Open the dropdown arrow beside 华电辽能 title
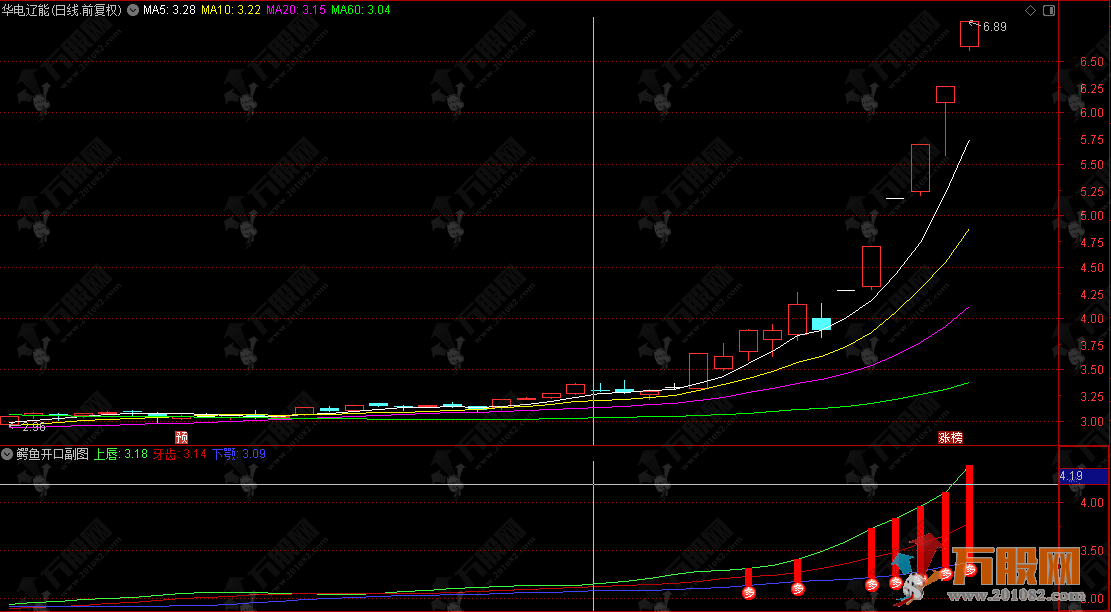 pyautogui.click(x=133, y=10)
